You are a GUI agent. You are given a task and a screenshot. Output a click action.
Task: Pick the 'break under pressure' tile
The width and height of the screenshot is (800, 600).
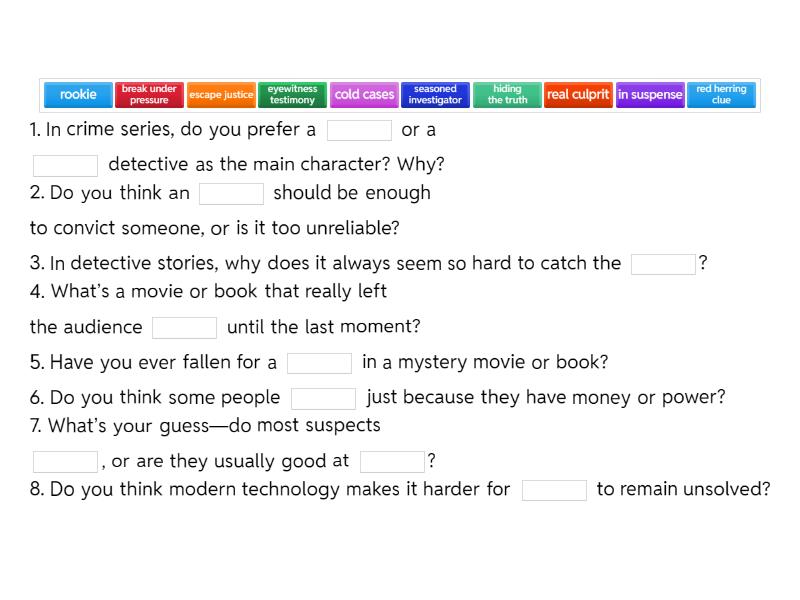coord(149,95)
